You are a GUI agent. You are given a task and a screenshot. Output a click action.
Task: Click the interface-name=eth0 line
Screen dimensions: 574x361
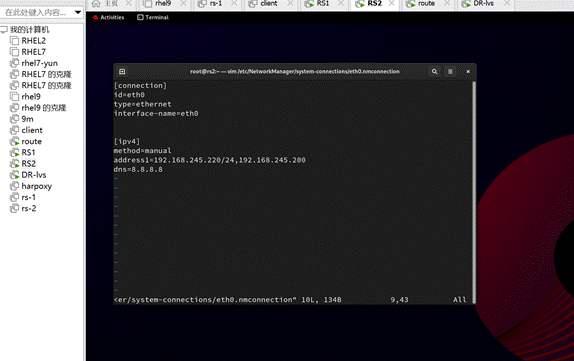156,113
